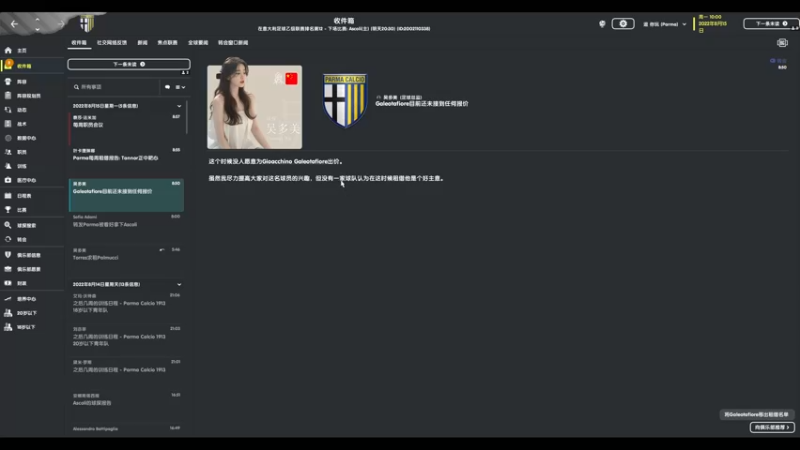Open the Under 20s (20岁以下) squad icon
Image resolution: width=800 pixels, height=450 pixels.
8,313
